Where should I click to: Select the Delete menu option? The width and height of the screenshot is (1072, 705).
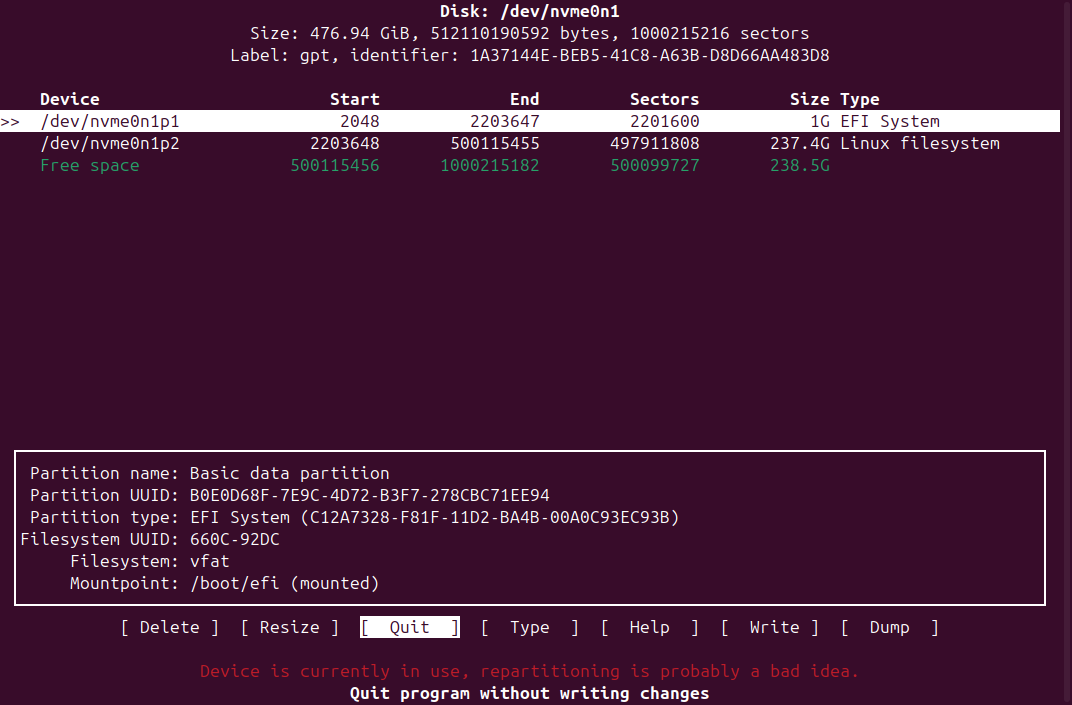pyautogui.click(x=169, y=628)
